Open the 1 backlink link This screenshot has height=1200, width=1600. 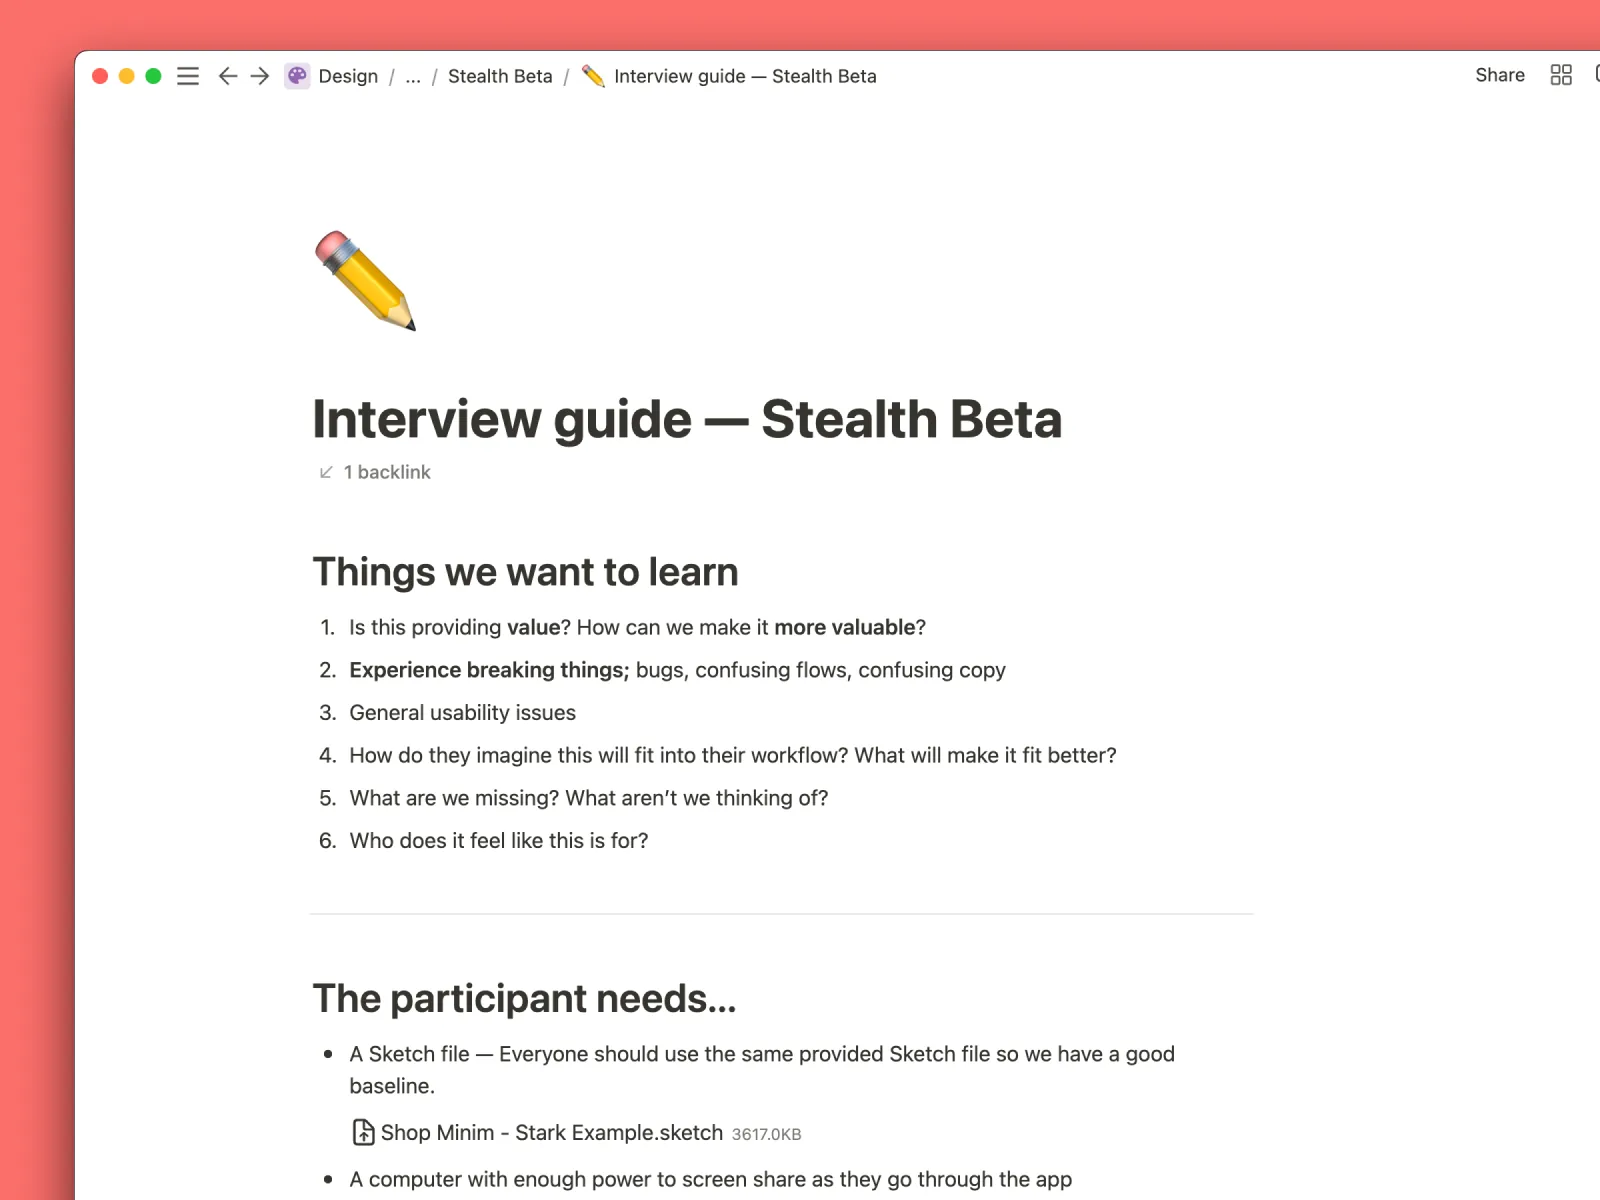387,472
